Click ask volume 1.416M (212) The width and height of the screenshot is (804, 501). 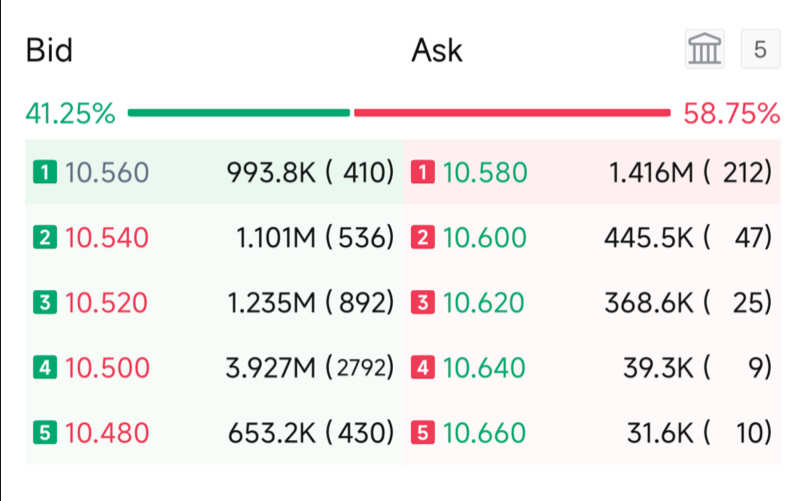(690, 172)
